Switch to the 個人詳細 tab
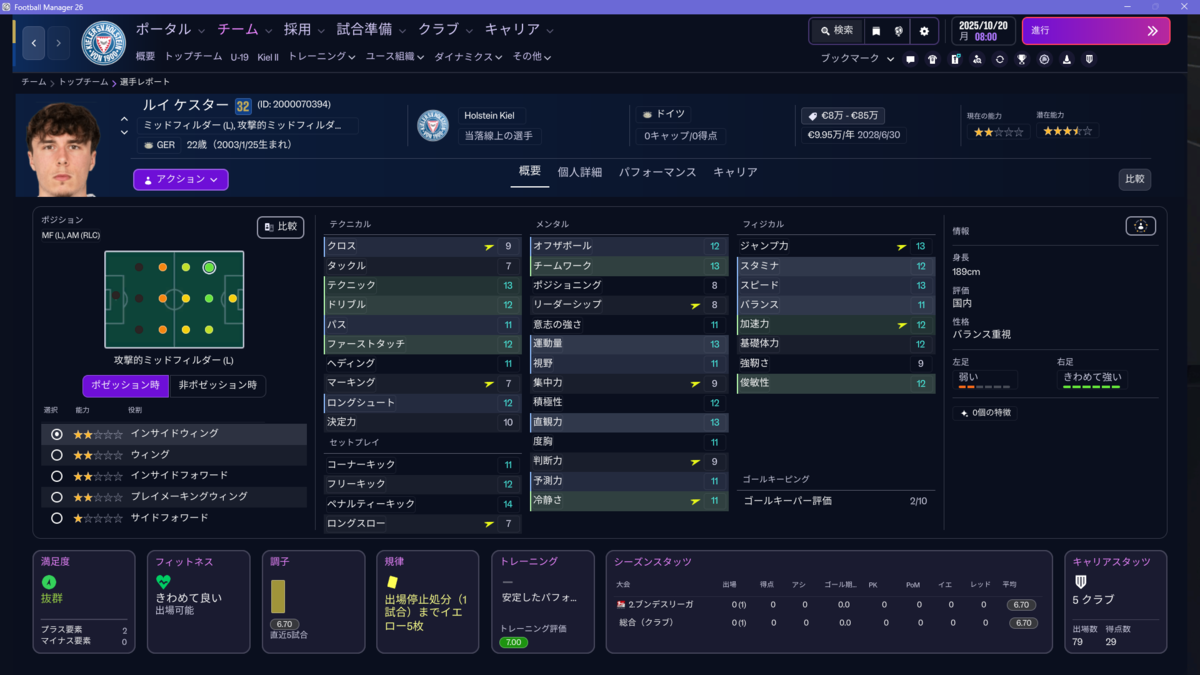 (579, 172)
